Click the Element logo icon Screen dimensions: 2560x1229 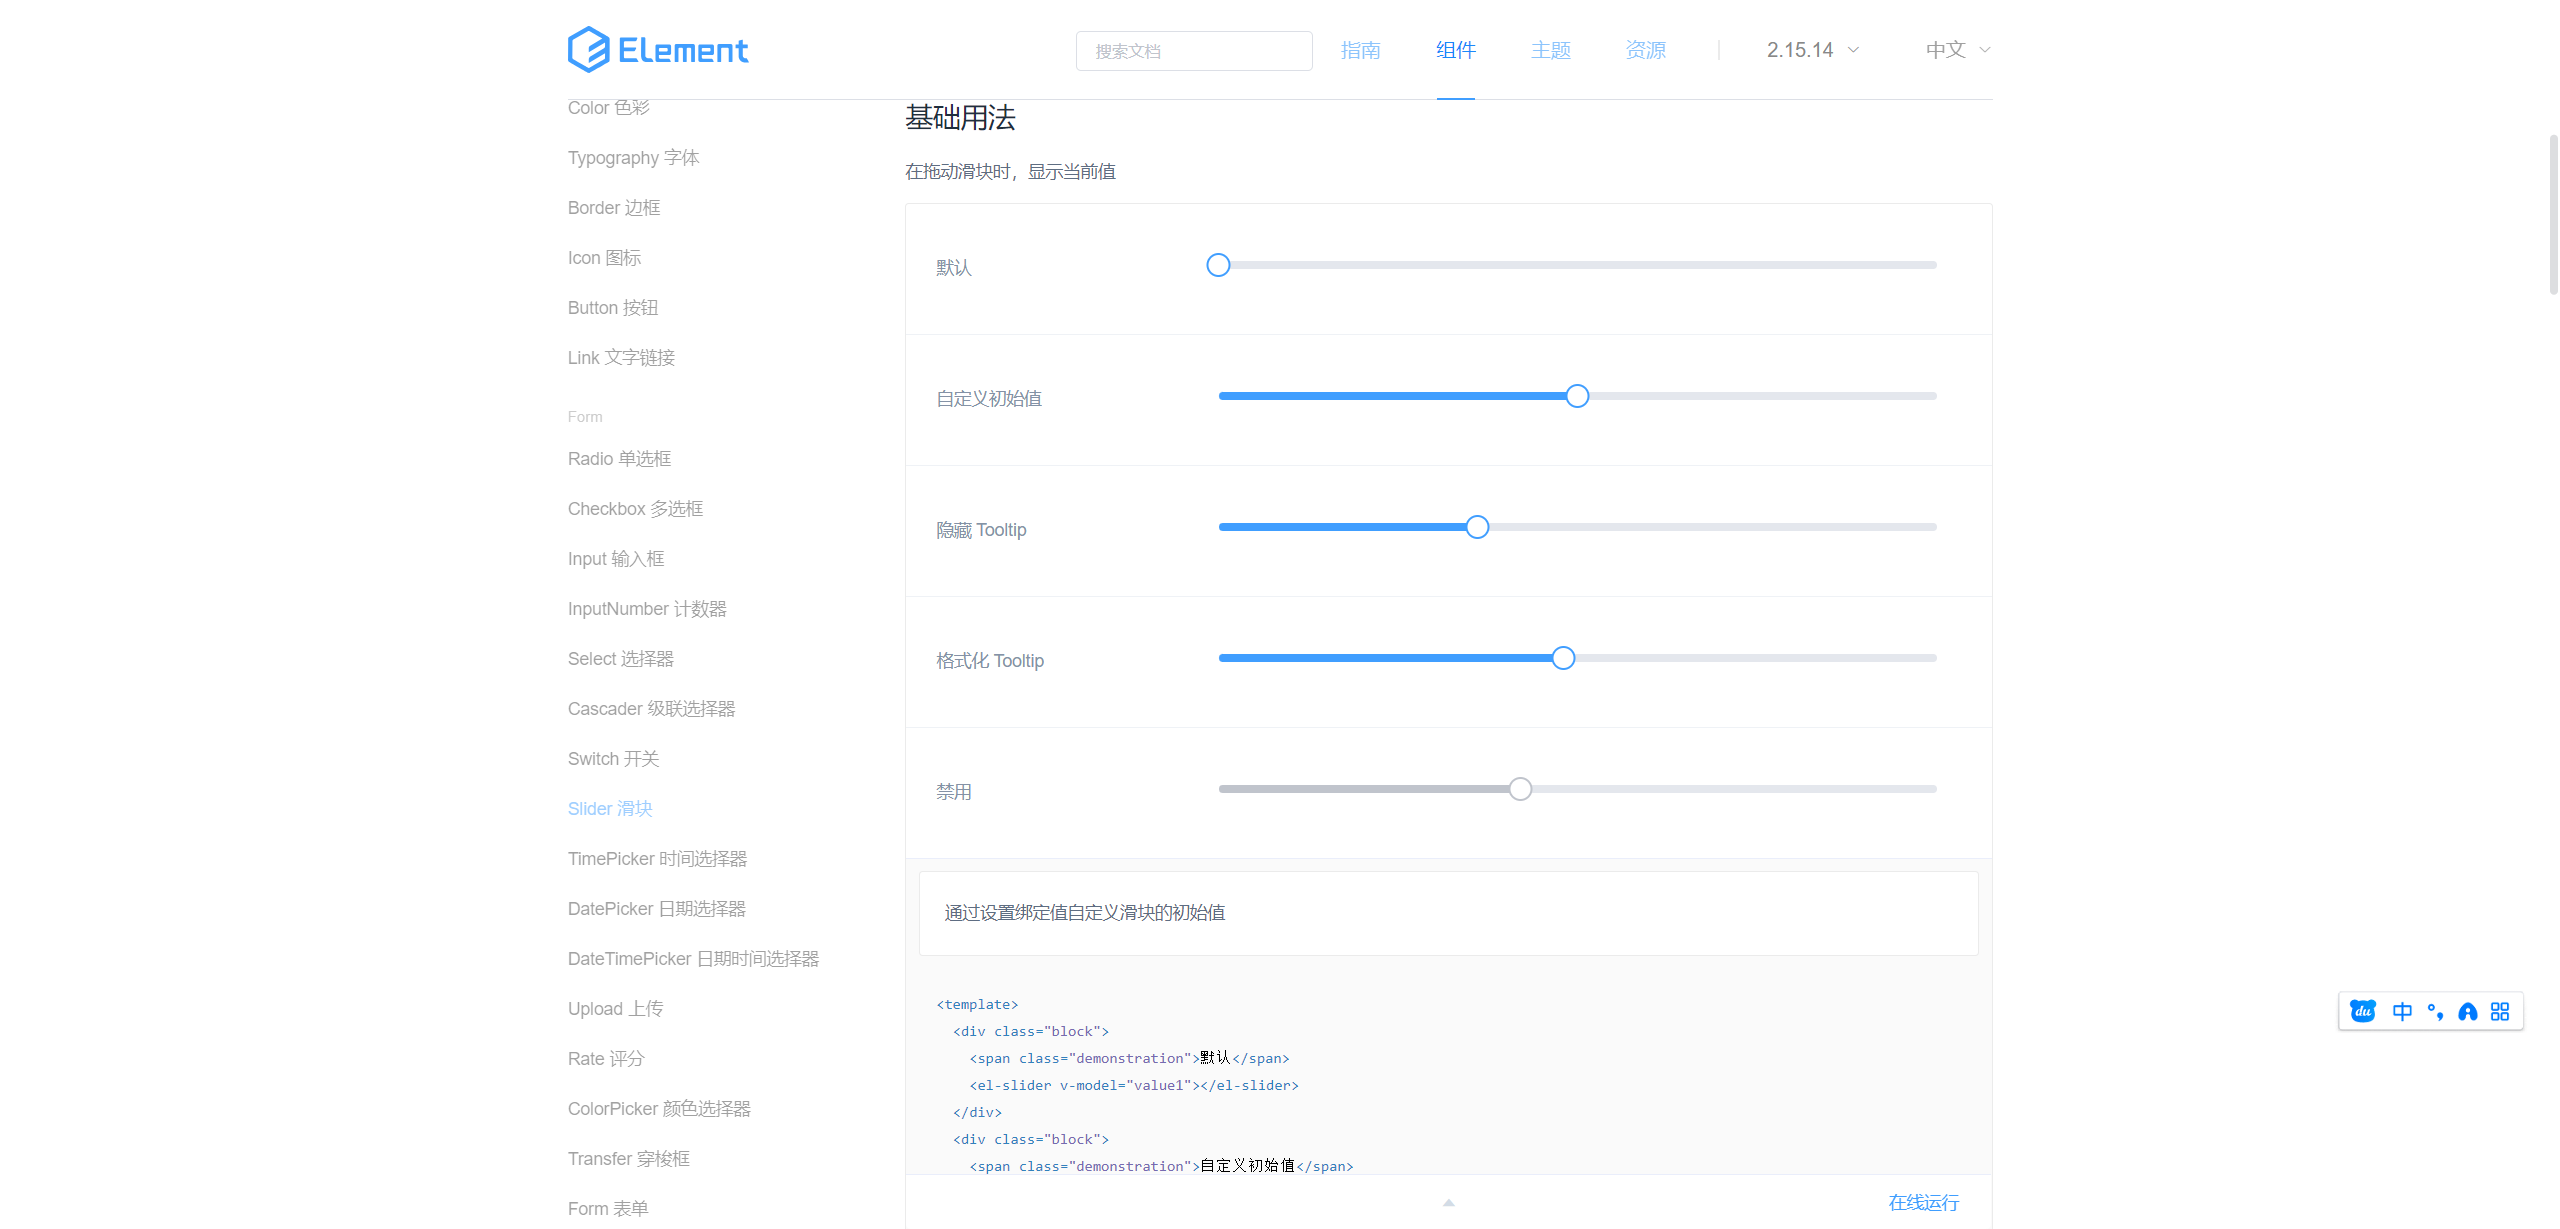click(589, 50)
